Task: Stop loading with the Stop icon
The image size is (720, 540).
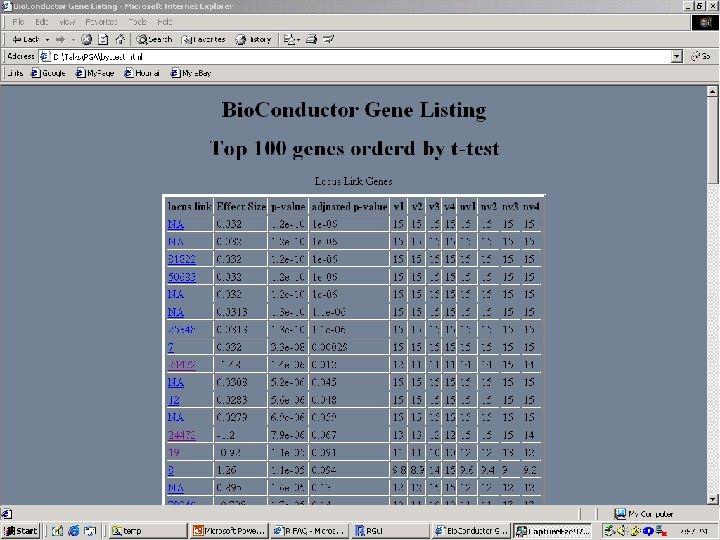Action: [x=86, y=39]
